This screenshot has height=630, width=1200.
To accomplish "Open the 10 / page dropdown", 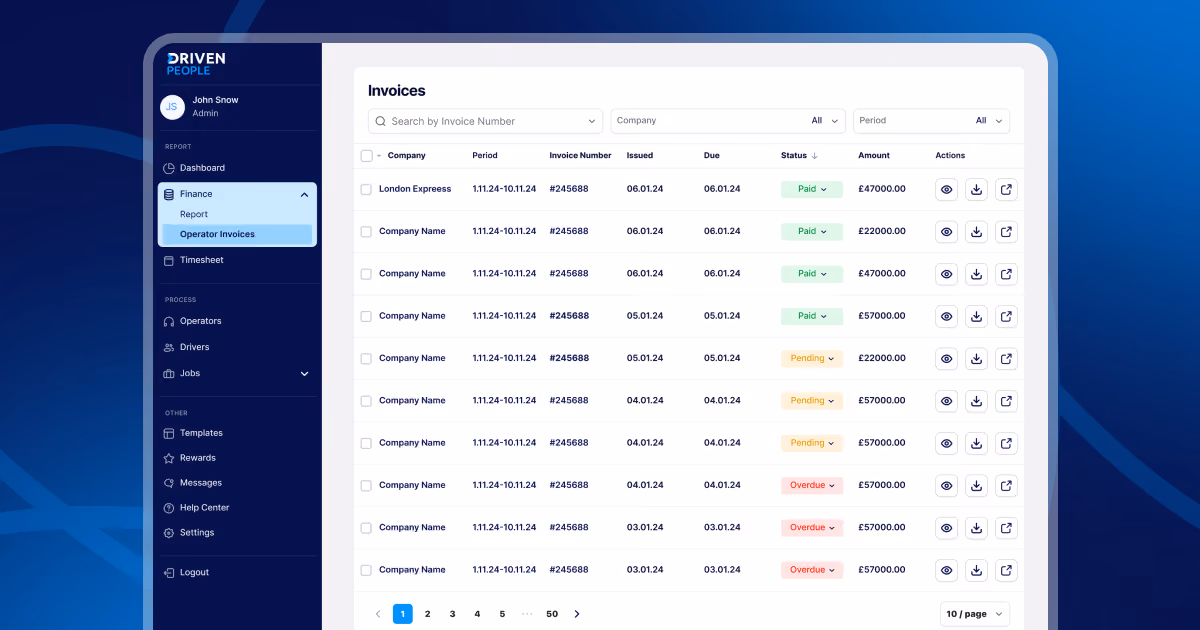I will (975, 614).
